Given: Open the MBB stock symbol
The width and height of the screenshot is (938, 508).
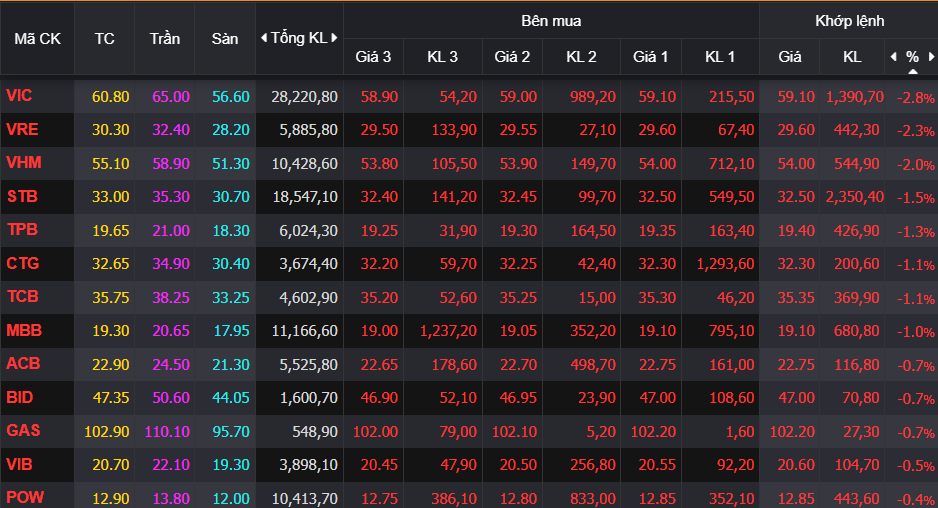Looking at the screenshot, I should click(23, 330).
